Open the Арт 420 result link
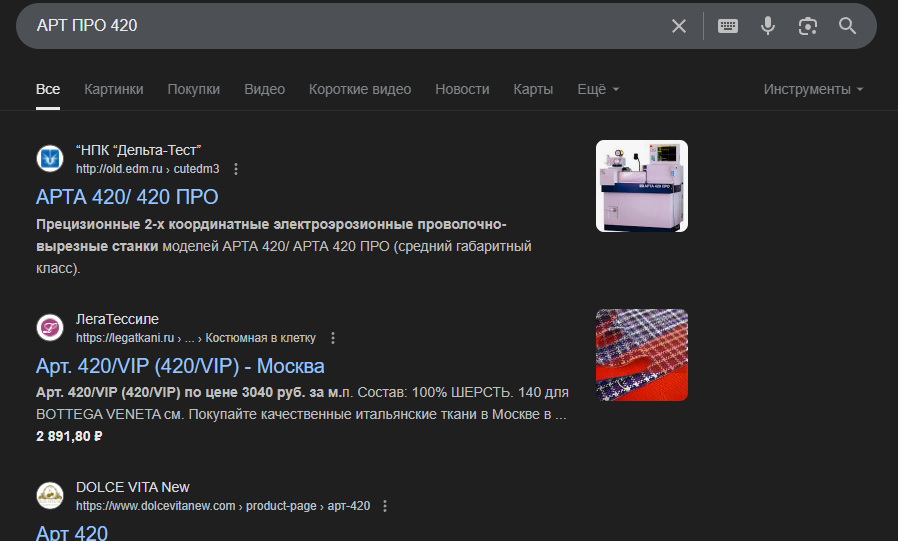The height and width of the screenshot is (541, 898). (x=72, y=533)
